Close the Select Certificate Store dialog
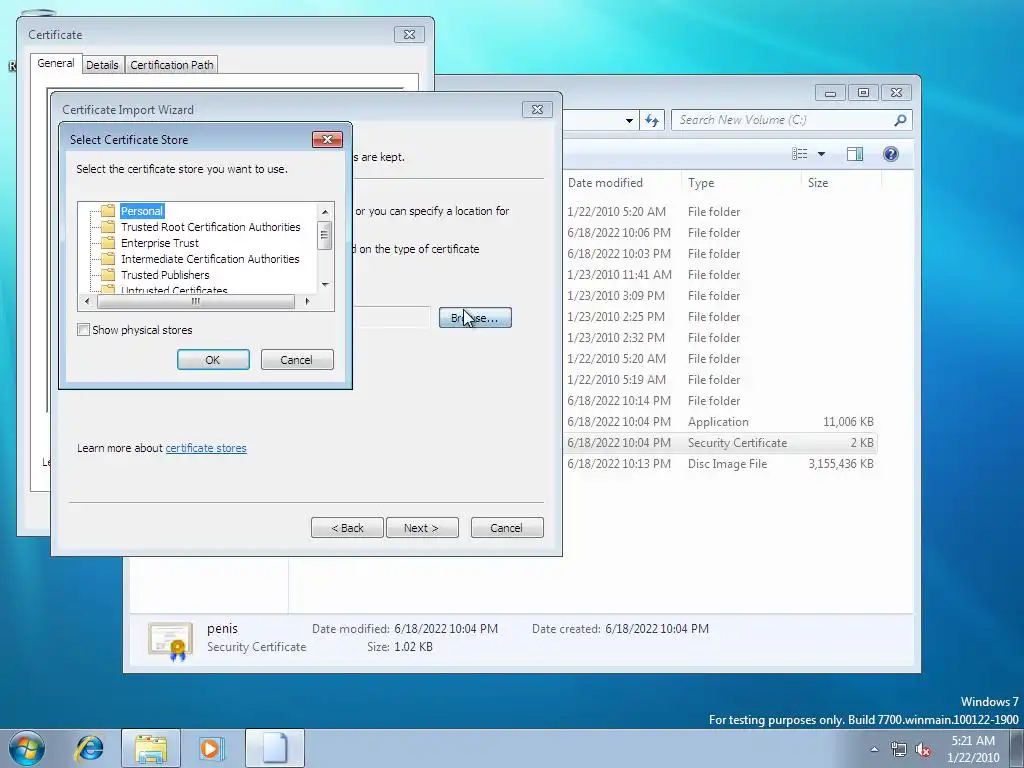 pos(327,139)
